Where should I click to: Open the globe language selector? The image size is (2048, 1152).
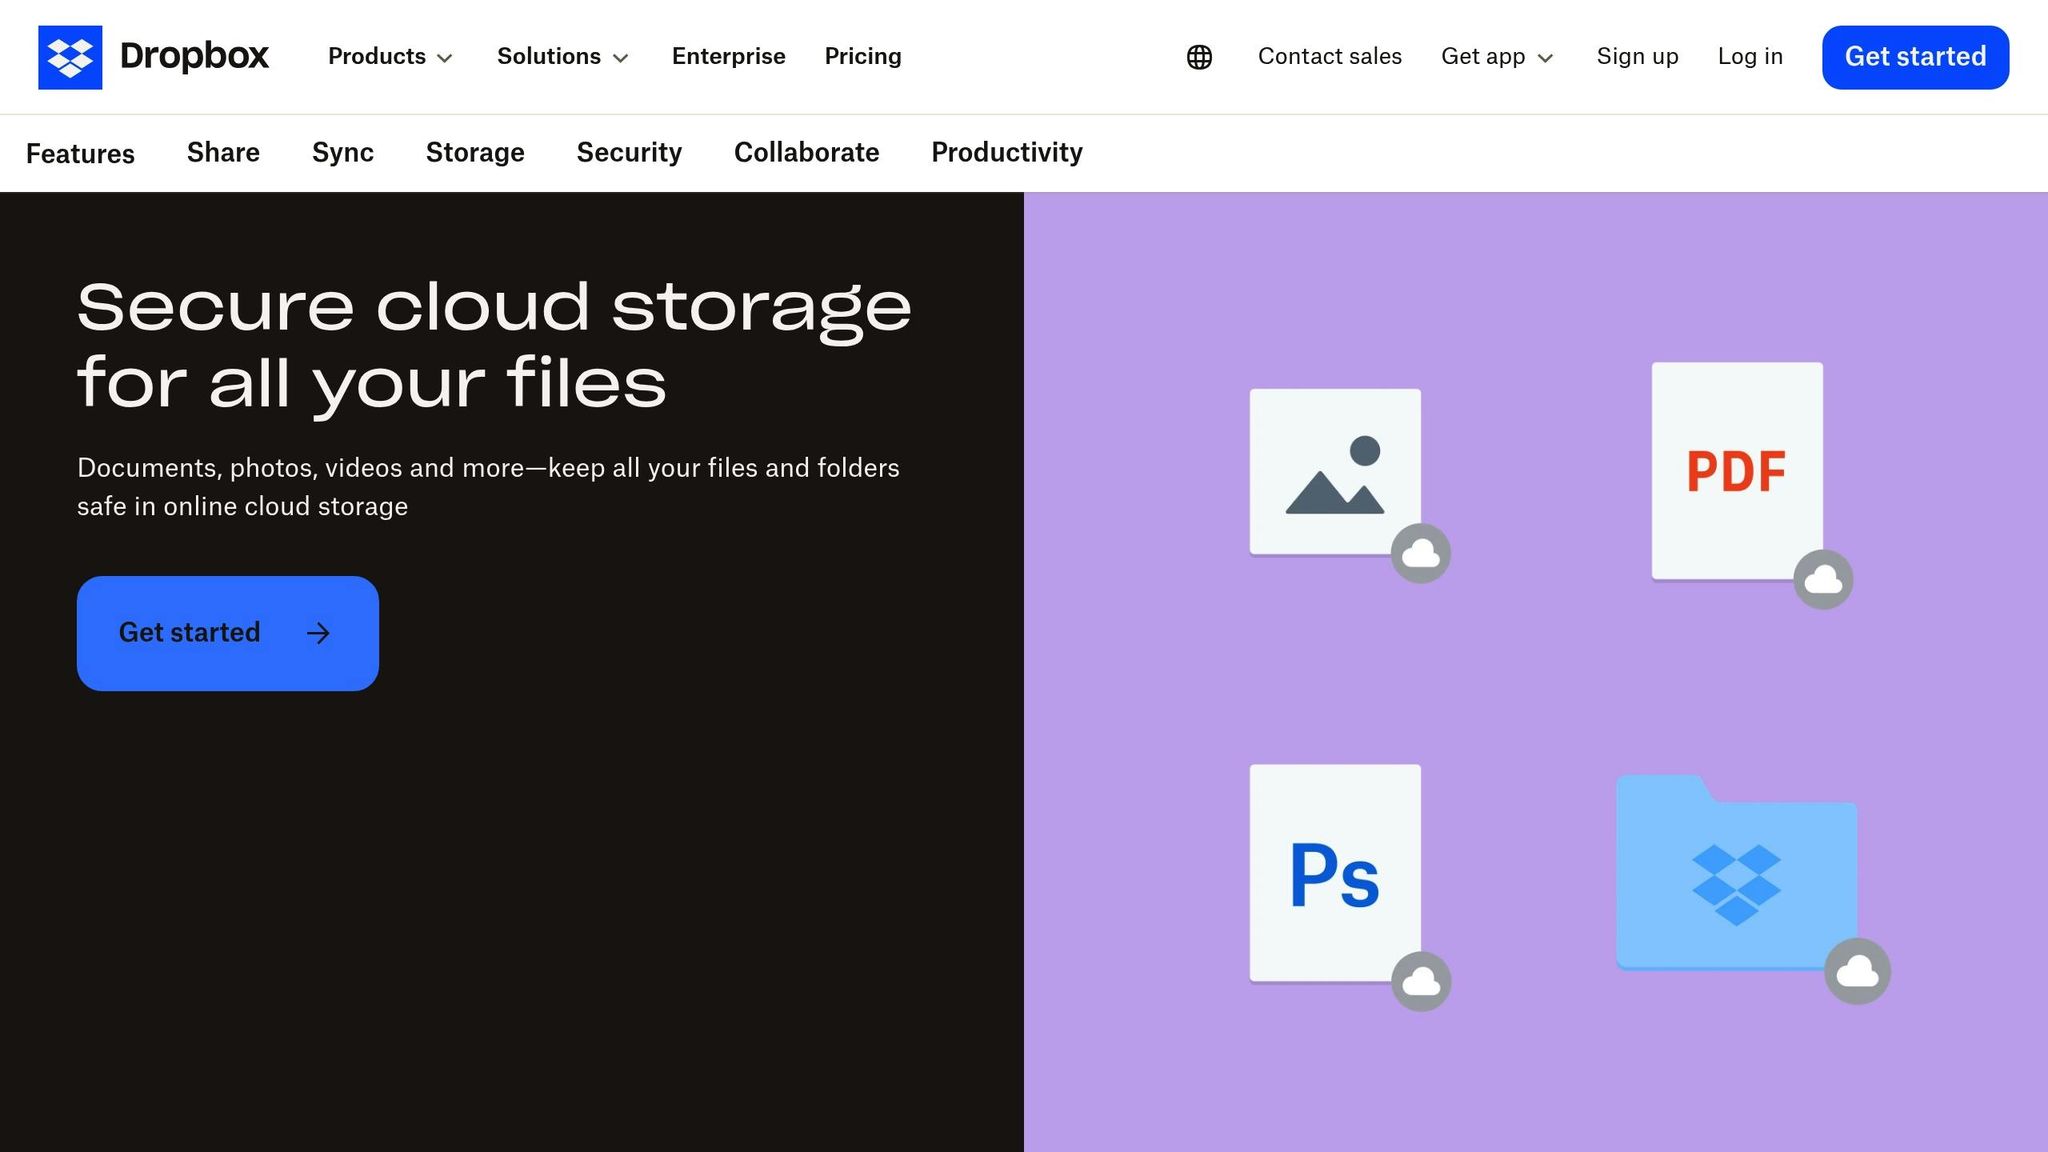[x=1199, y=57]
